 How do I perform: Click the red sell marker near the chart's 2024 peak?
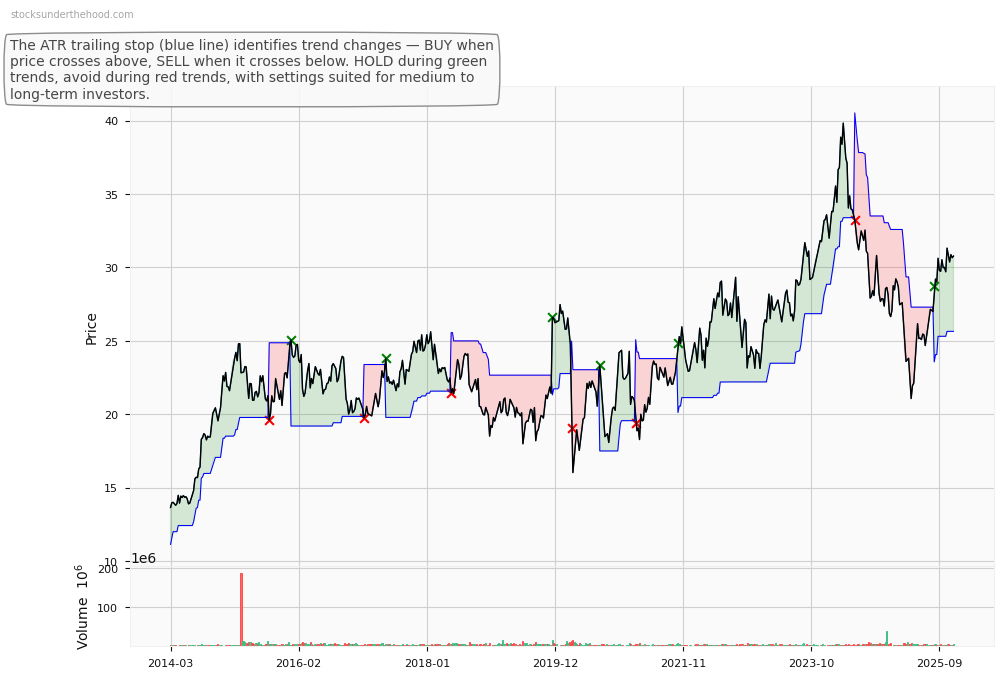click(856, 221)
